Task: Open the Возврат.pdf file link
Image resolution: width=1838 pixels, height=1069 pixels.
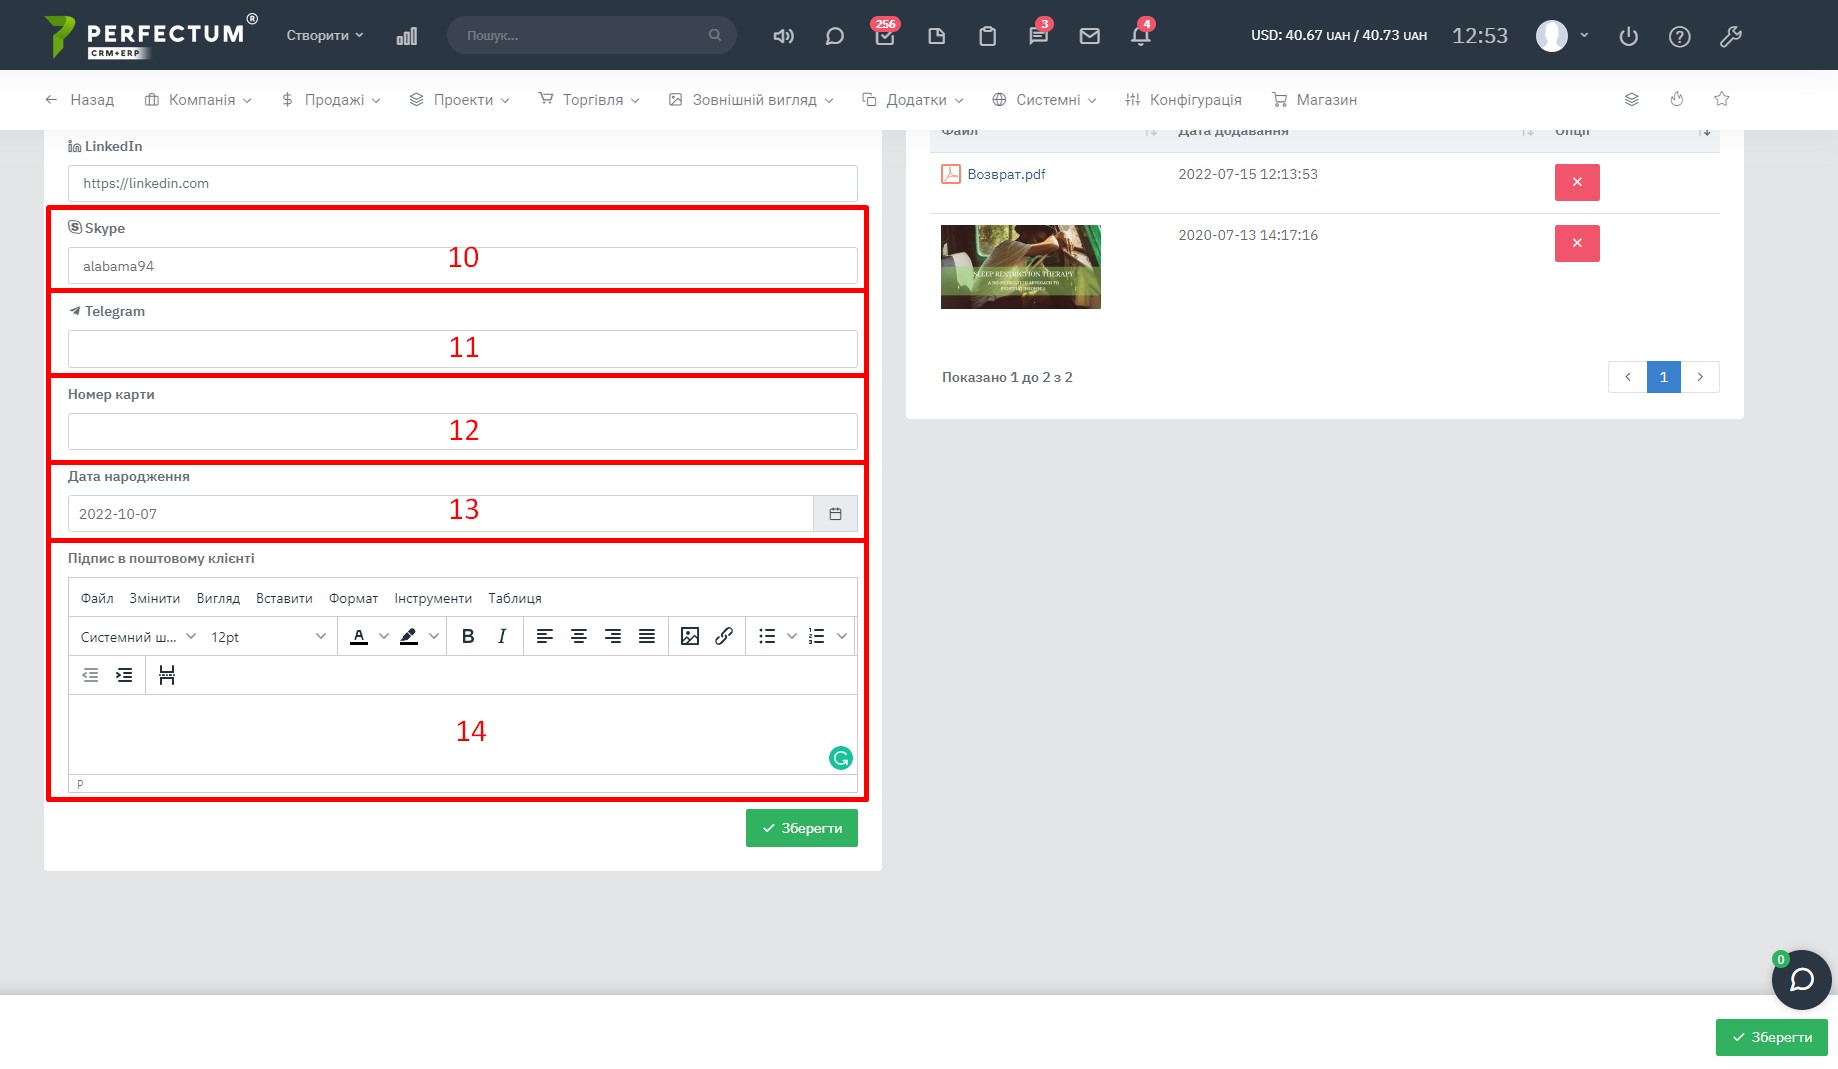Action: [x=1005, y=174]
